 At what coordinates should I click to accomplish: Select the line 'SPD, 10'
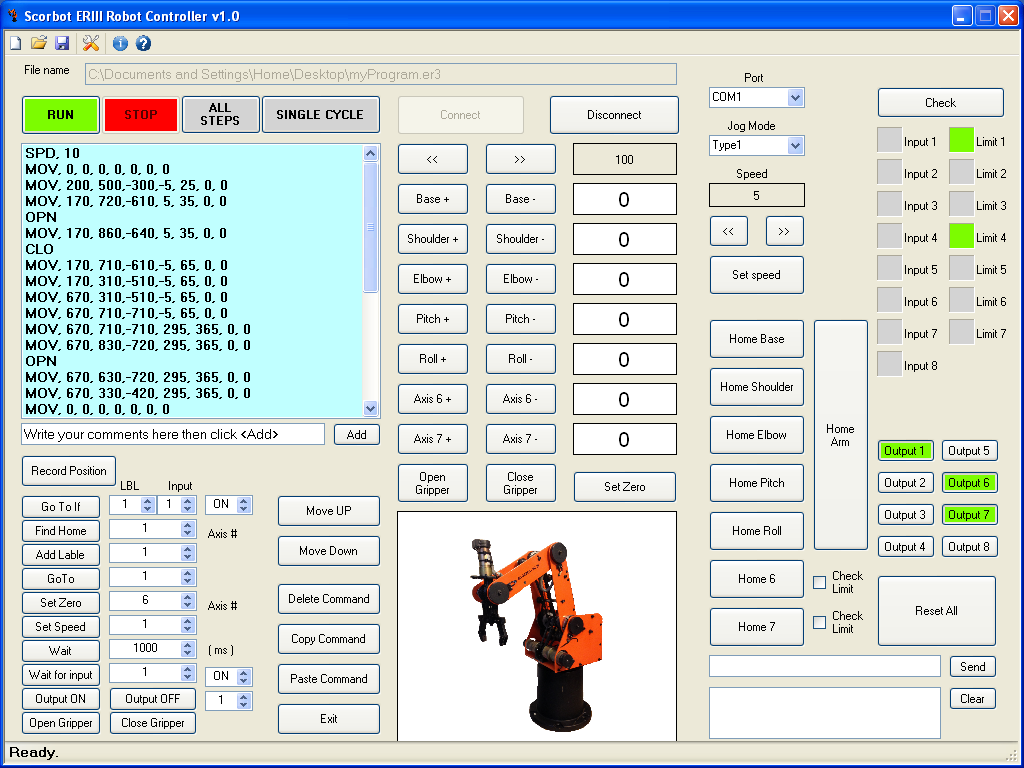point(52,153)
